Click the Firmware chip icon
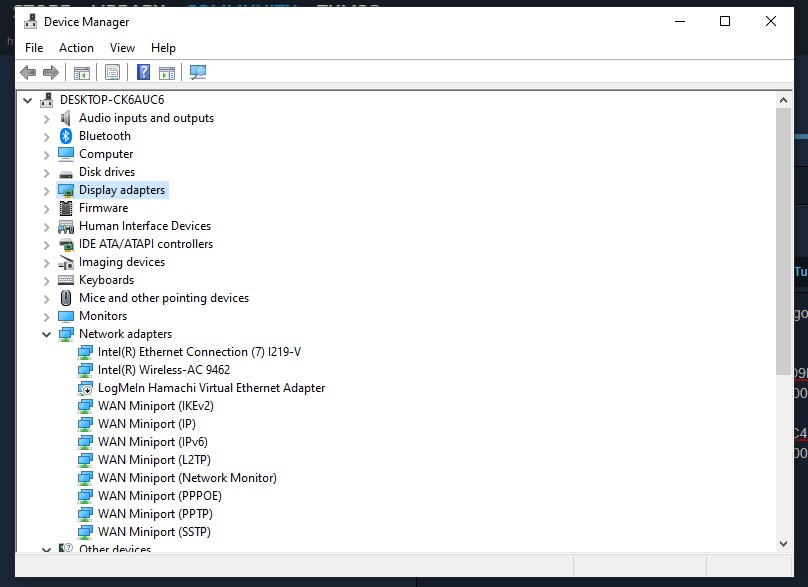 [66, 208]
